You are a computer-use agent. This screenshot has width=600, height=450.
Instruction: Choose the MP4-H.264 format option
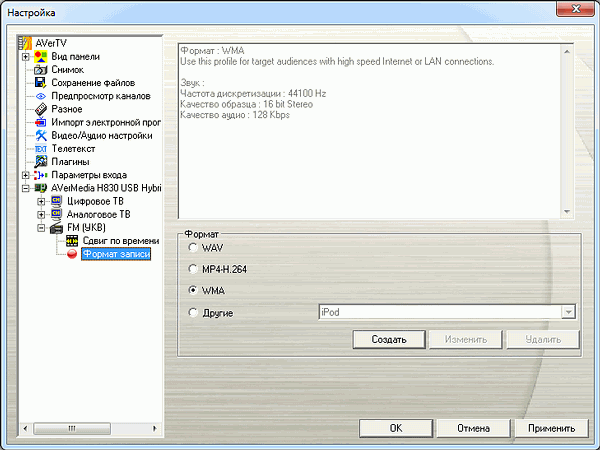[193, 268]
